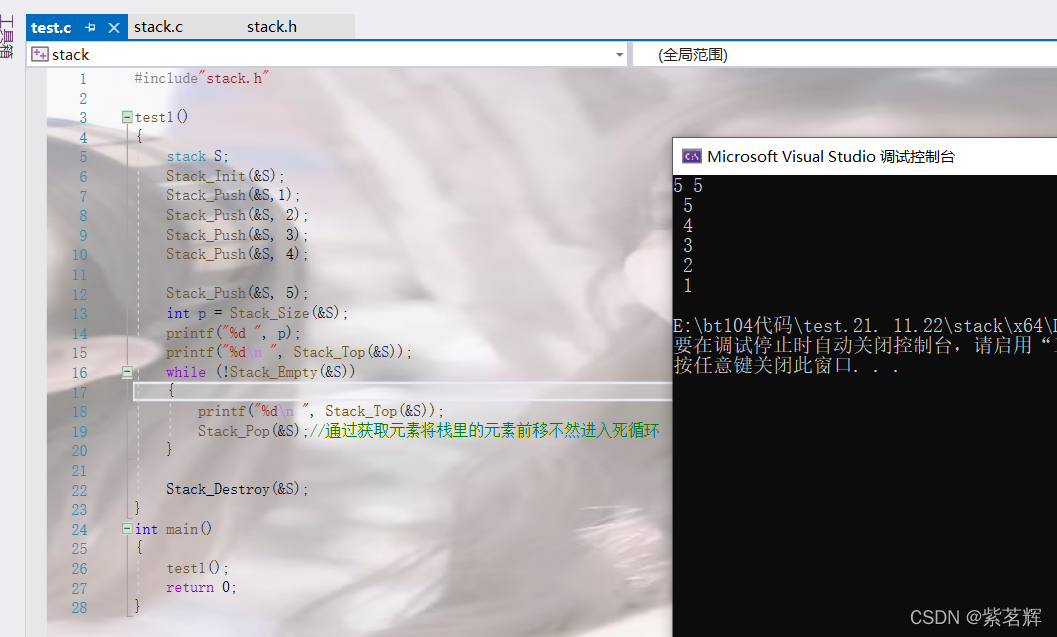The height and width of the screenshot is (637, 1057).
Task: Open the stack.h tab
Action: pyautogui.click(x=272, y=27)
